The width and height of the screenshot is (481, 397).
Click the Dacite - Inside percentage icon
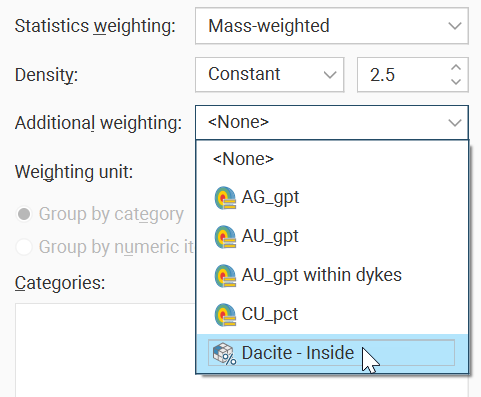pyautogui.click(x=225, y=354)
